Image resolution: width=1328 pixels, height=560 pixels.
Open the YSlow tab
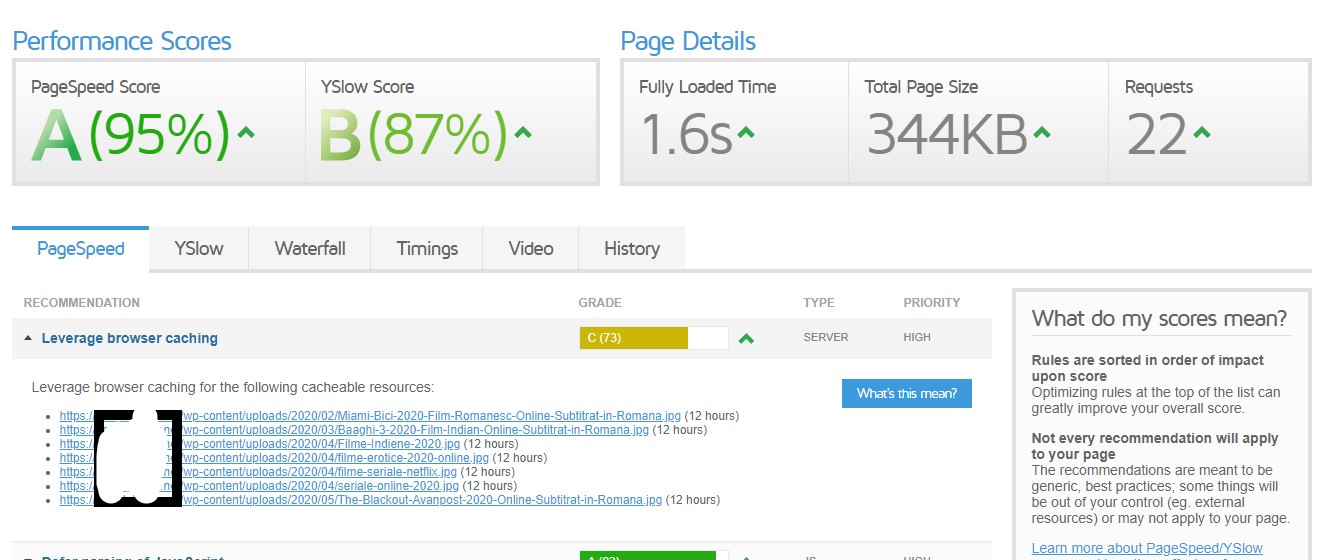[x=199, y=249]
